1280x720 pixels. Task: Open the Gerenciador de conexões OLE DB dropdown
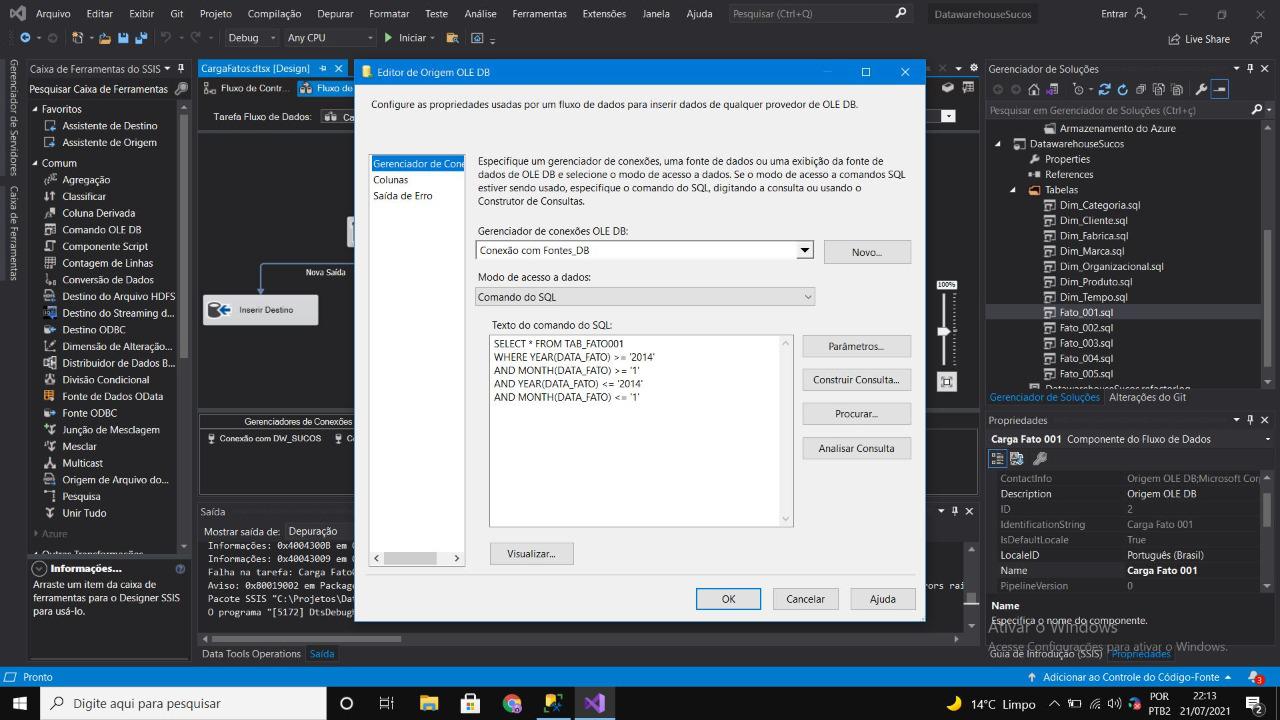click(805, 250)
